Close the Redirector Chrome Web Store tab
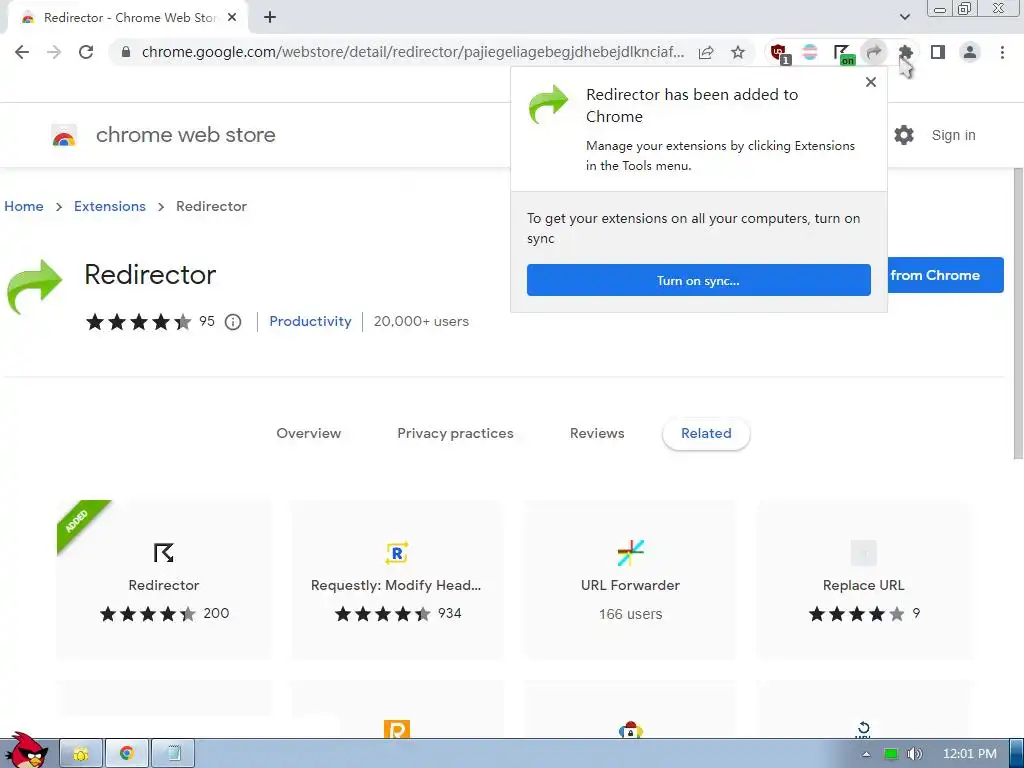 (x=232, y=18)
